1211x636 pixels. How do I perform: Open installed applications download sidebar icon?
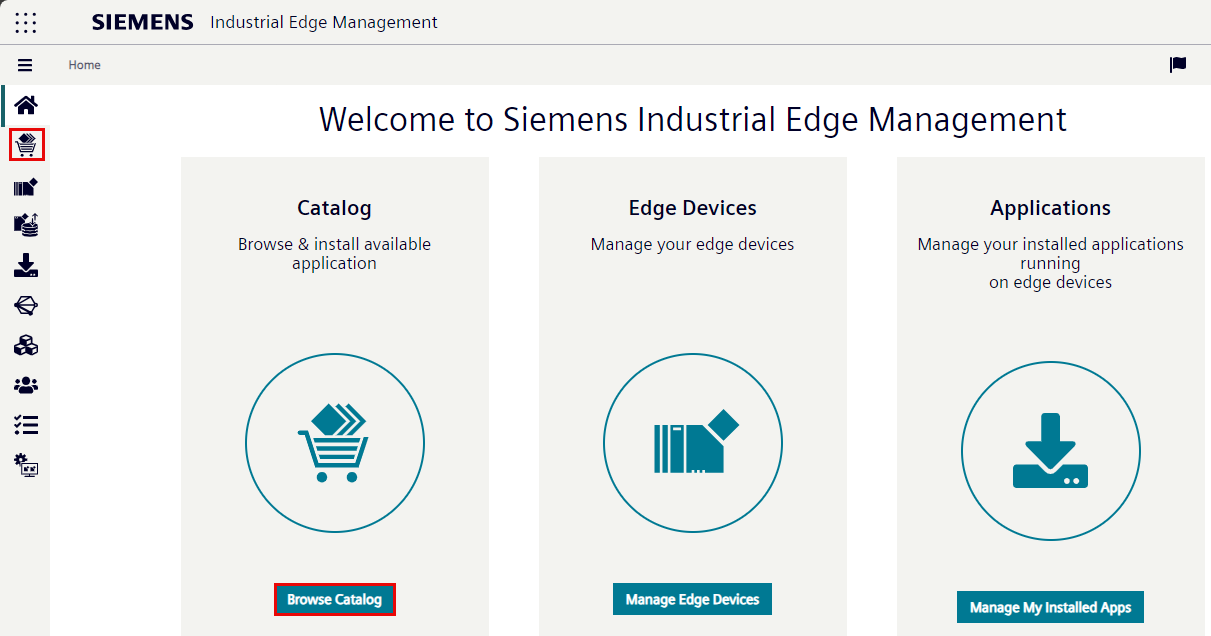click(26, 265)
